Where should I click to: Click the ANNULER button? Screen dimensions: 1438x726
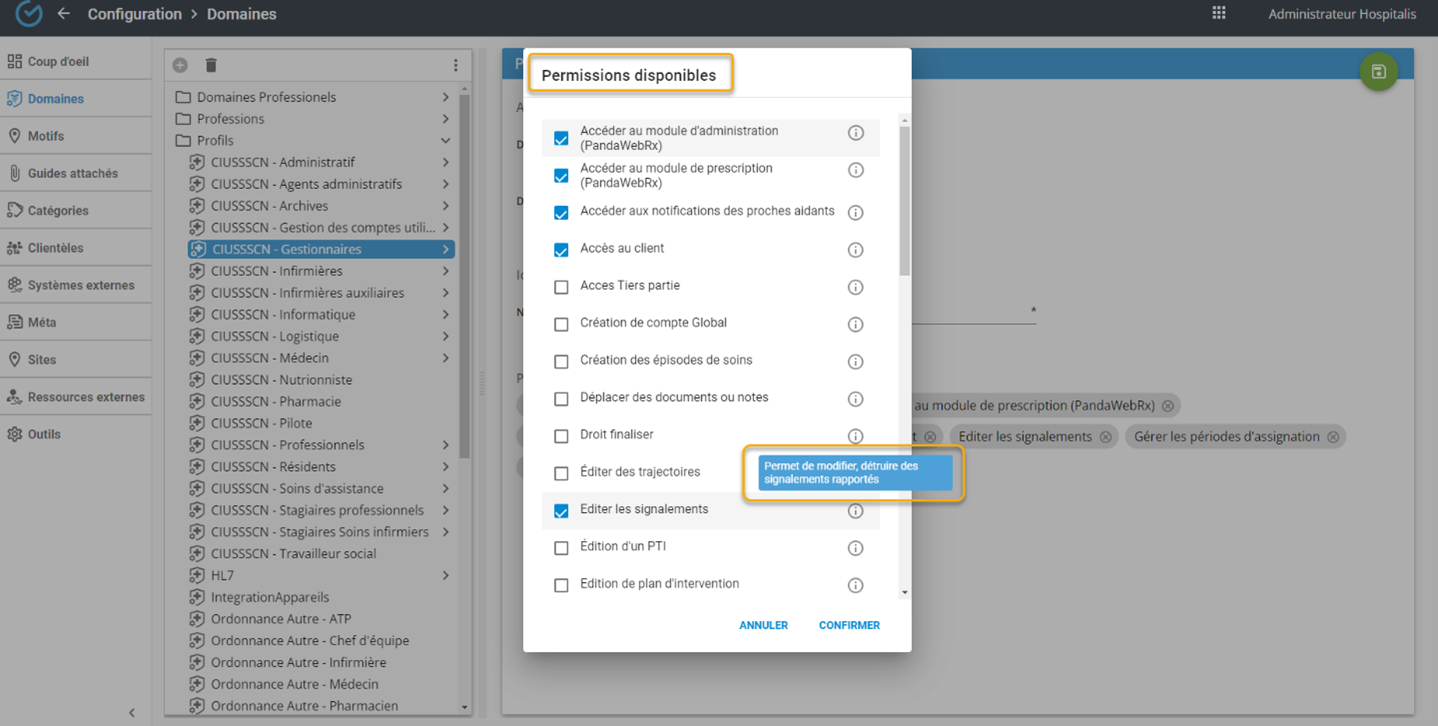tap(763, 625)
